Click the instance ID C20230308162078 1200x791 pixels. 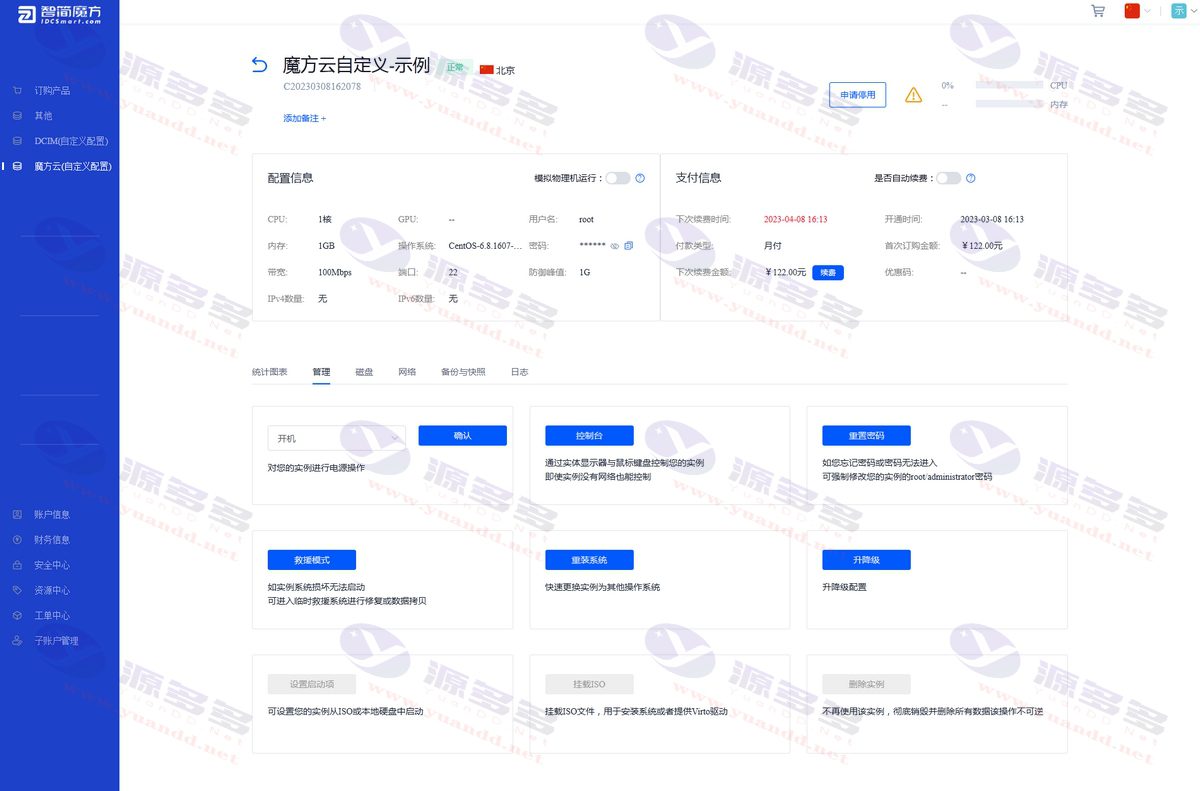[322, 86]
